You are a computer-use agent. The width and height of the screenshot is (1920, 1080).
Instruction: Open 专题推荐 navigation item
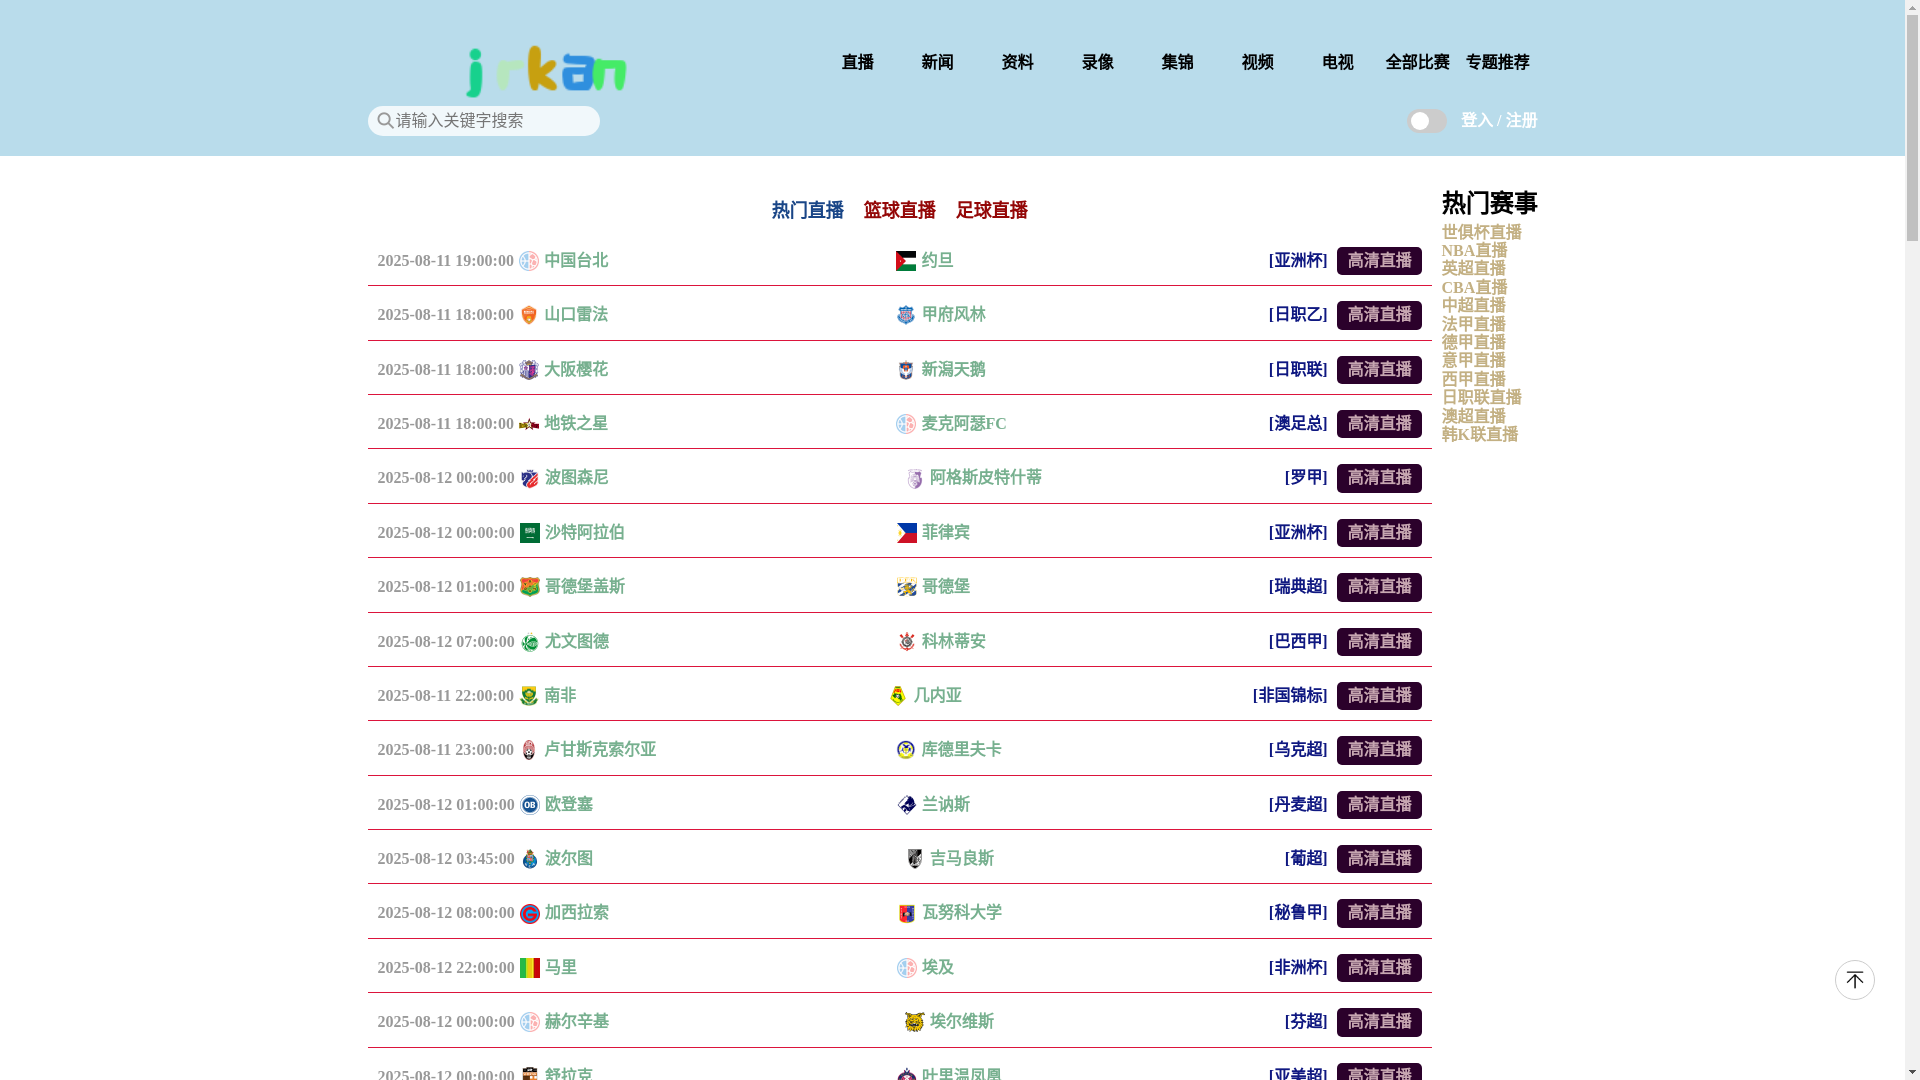(x=1497, y=62)
